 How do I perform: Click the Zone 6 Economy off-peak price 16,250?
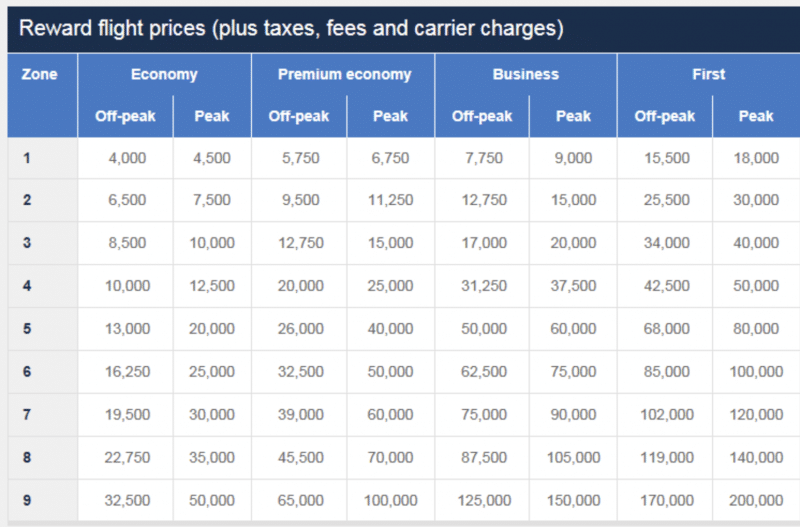click(126, 372)
